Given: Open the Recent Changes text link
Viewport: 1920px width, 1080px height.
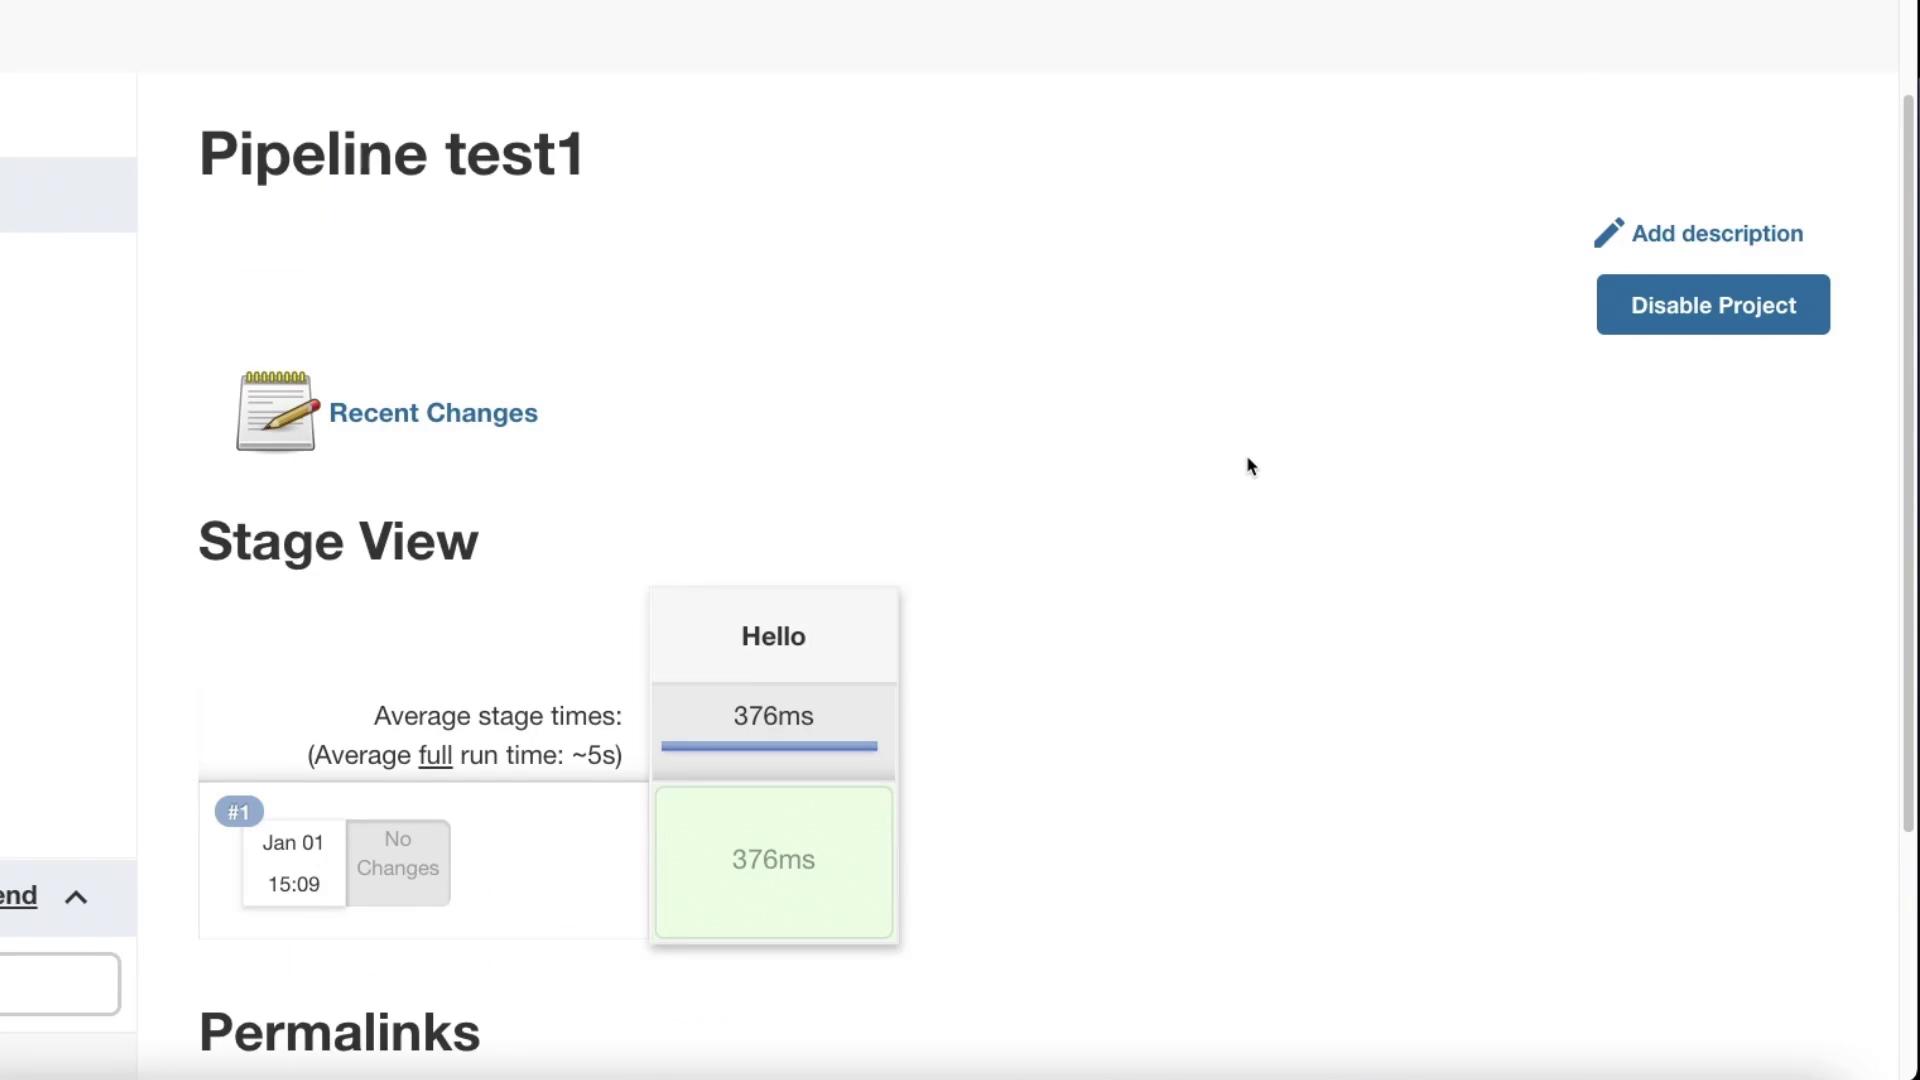Looking at the screenshot, I should click(x=433, y=413).
